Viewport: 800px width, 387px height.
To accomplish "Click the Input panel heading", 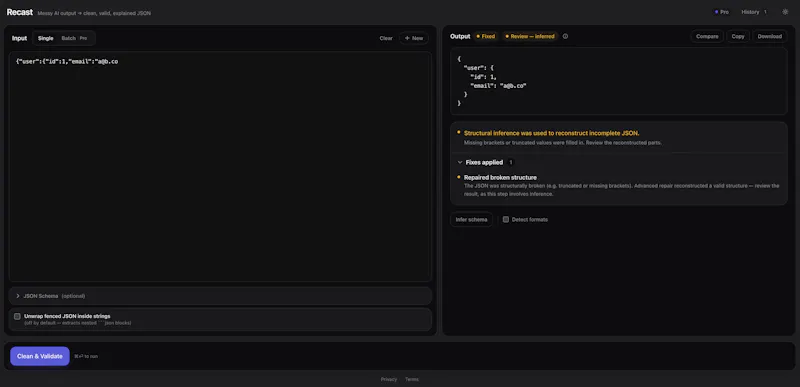I will (19, 38).
